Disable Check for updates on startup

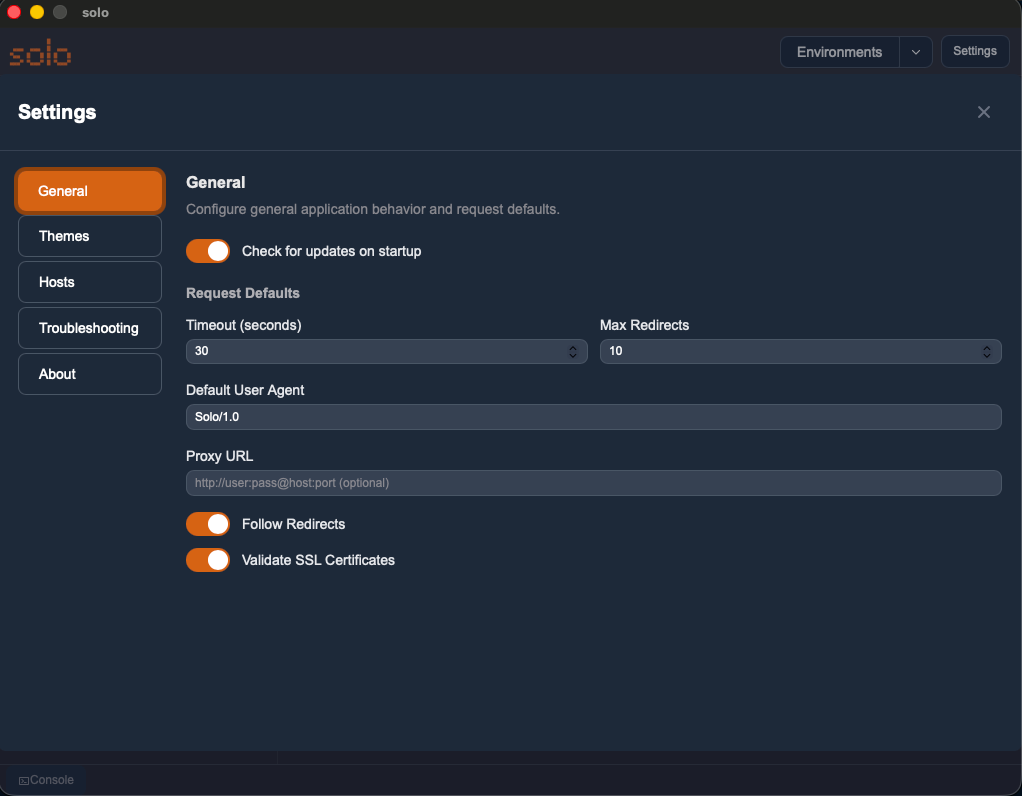coord(207,251)
